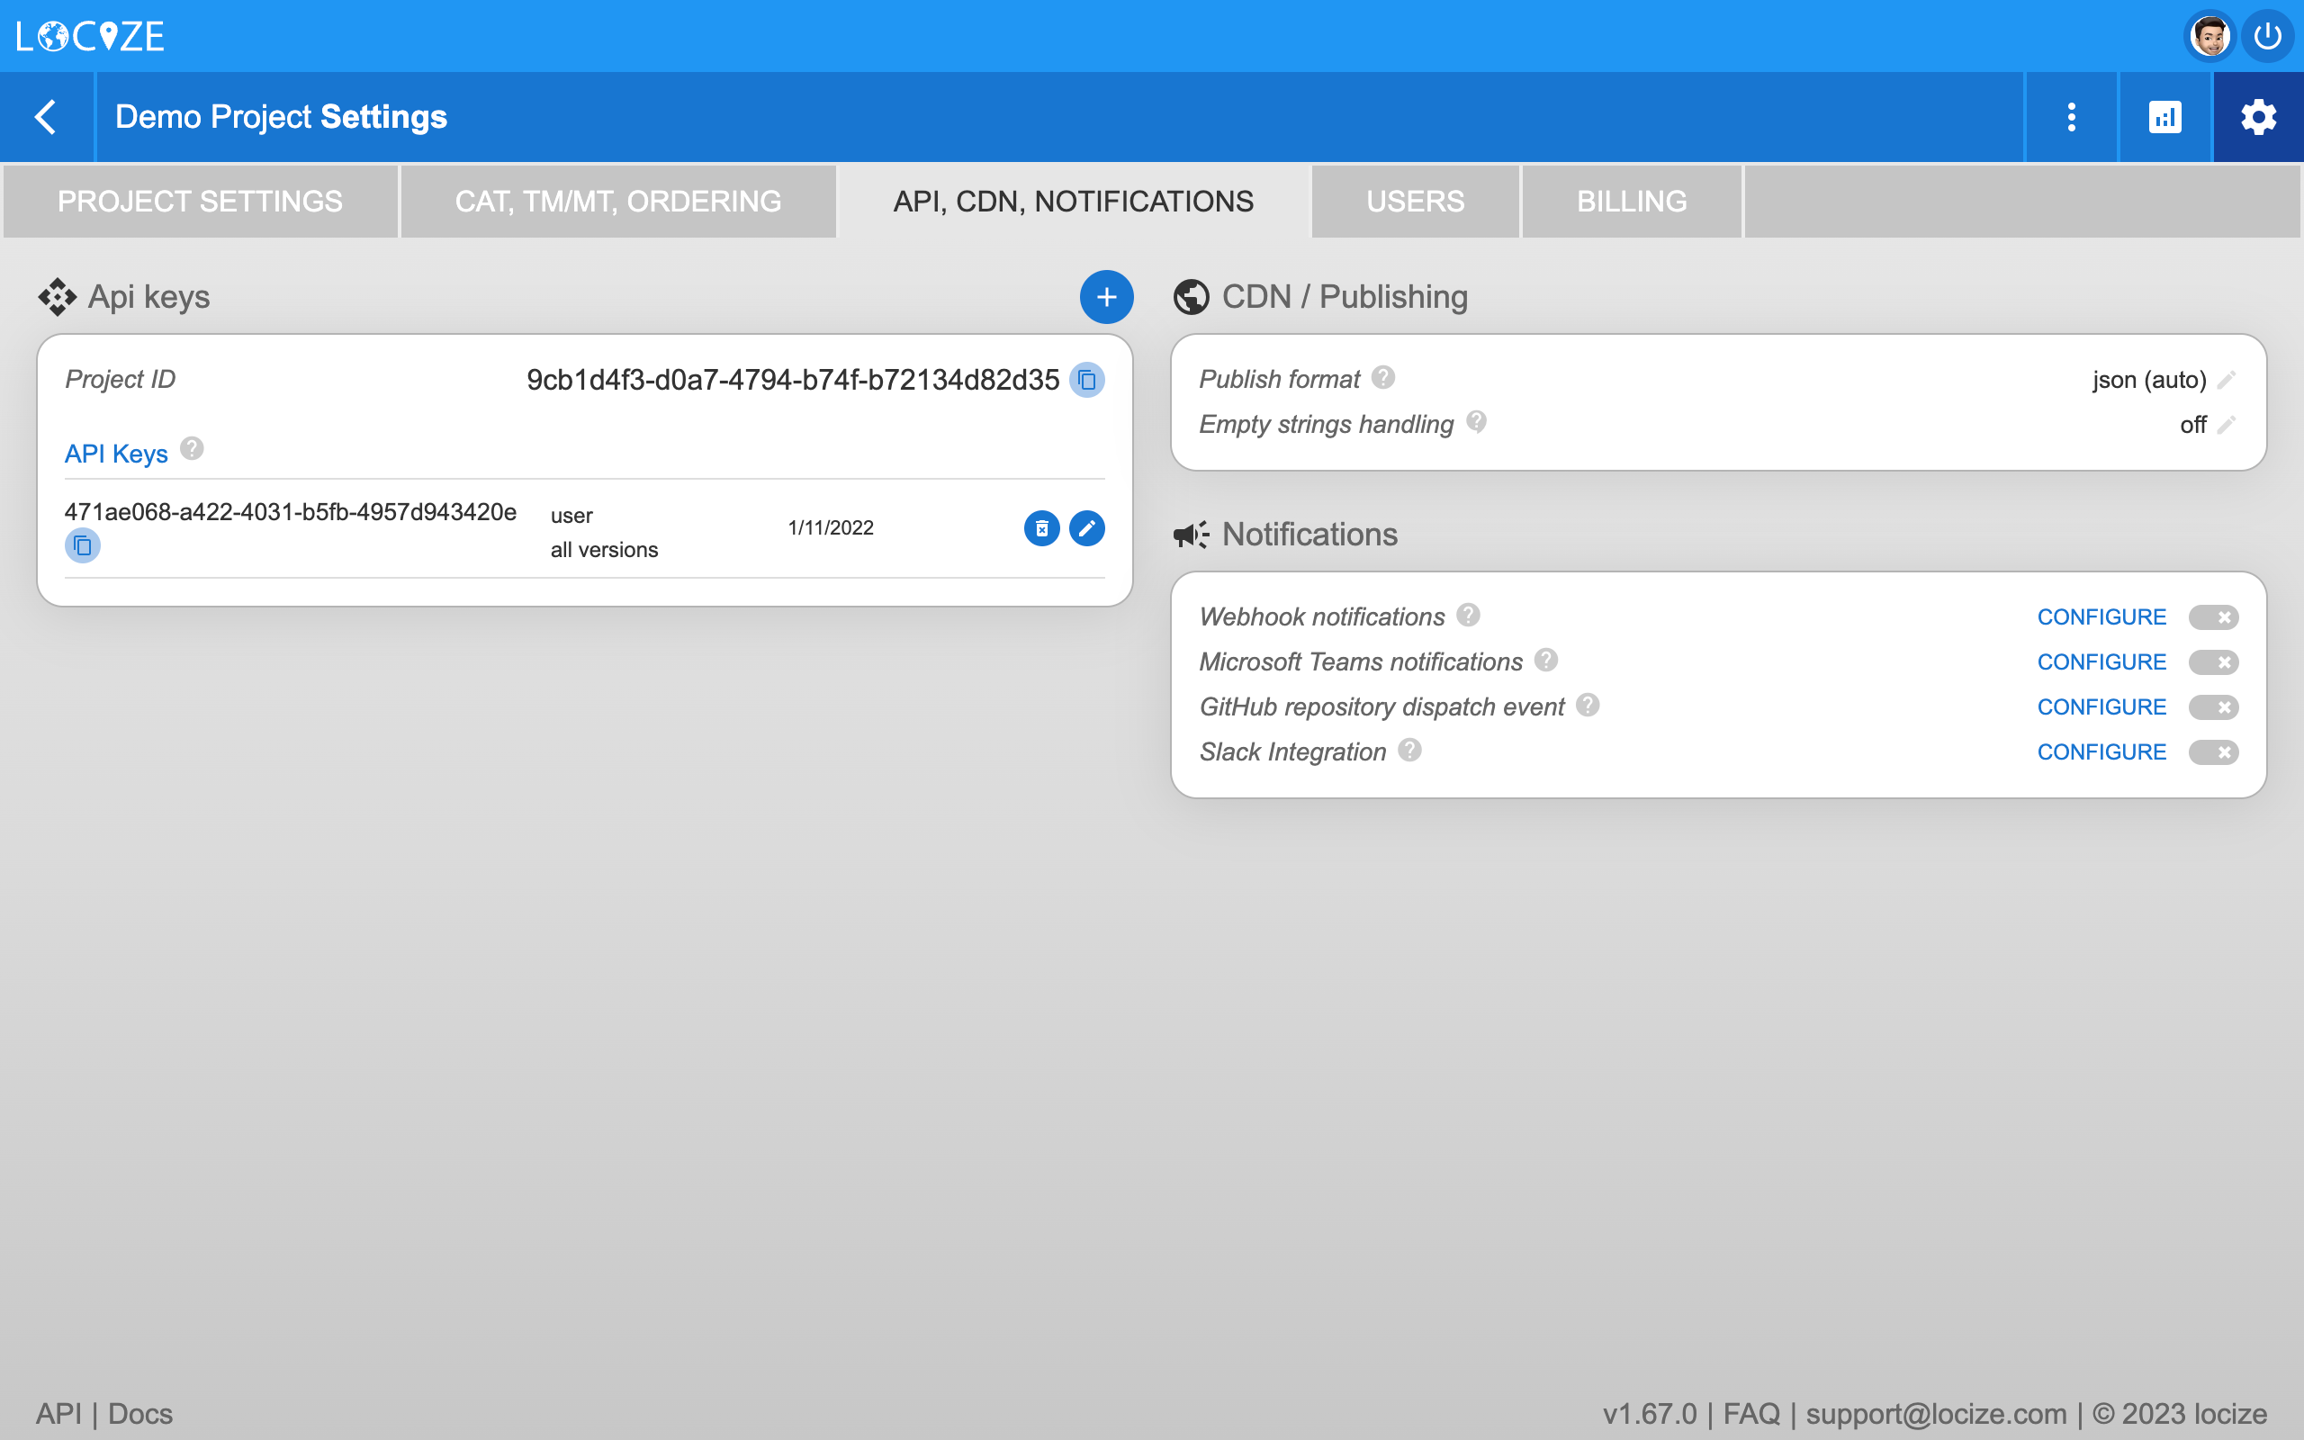Switch to the Users tab
This screenshot has width=2304, height=1440.
(1415, 201)
